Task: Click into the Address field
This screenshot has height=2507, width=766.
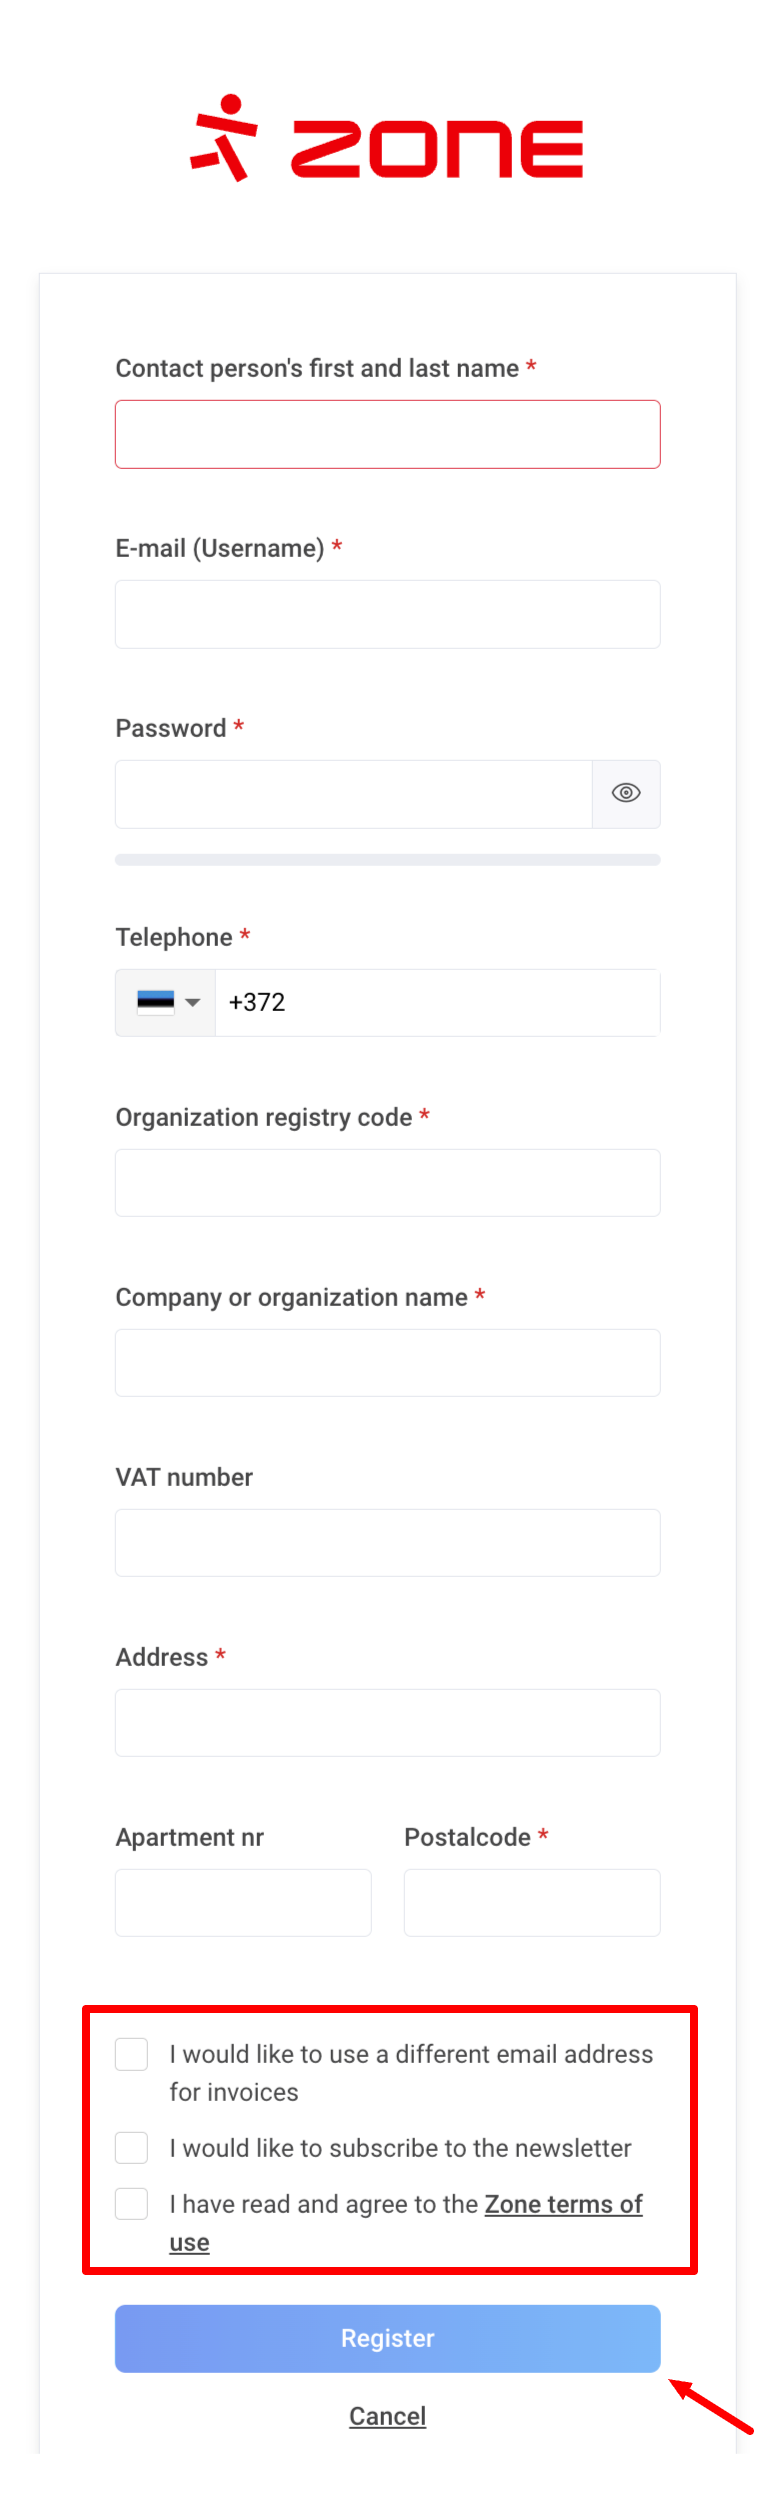Action: 387,1722
